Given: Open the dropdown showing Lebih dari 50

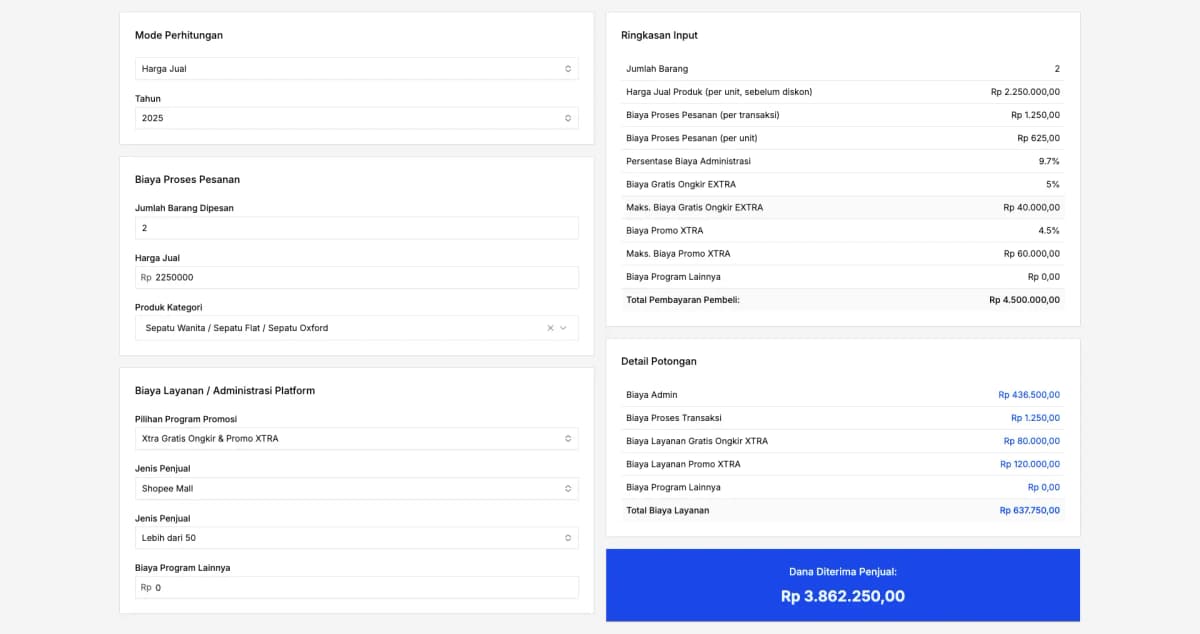Looking at the screenshot, I should coord(356,537).
